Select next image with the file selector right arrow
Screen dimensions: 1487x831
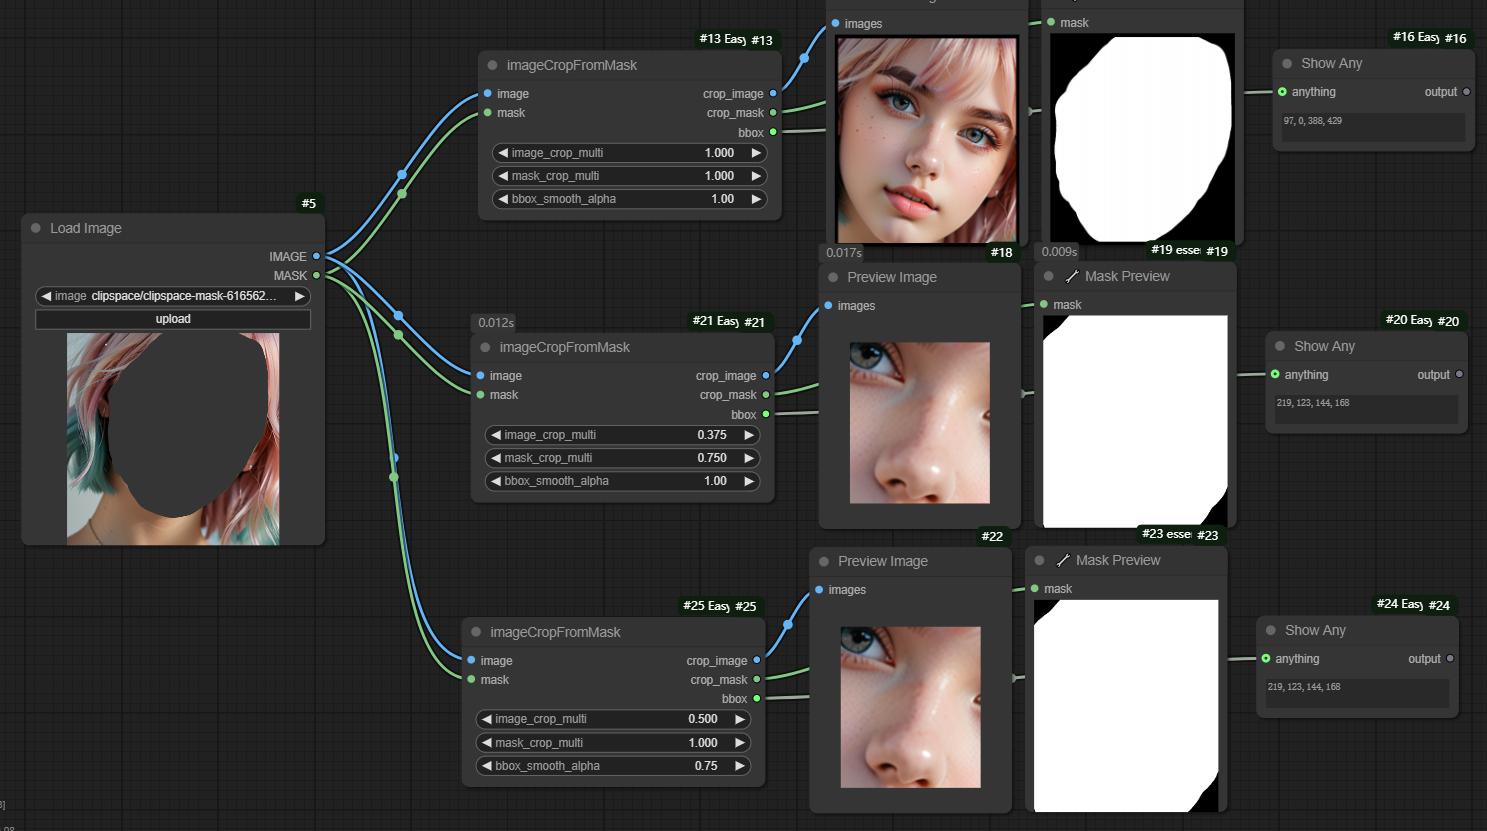pos(299,296)
